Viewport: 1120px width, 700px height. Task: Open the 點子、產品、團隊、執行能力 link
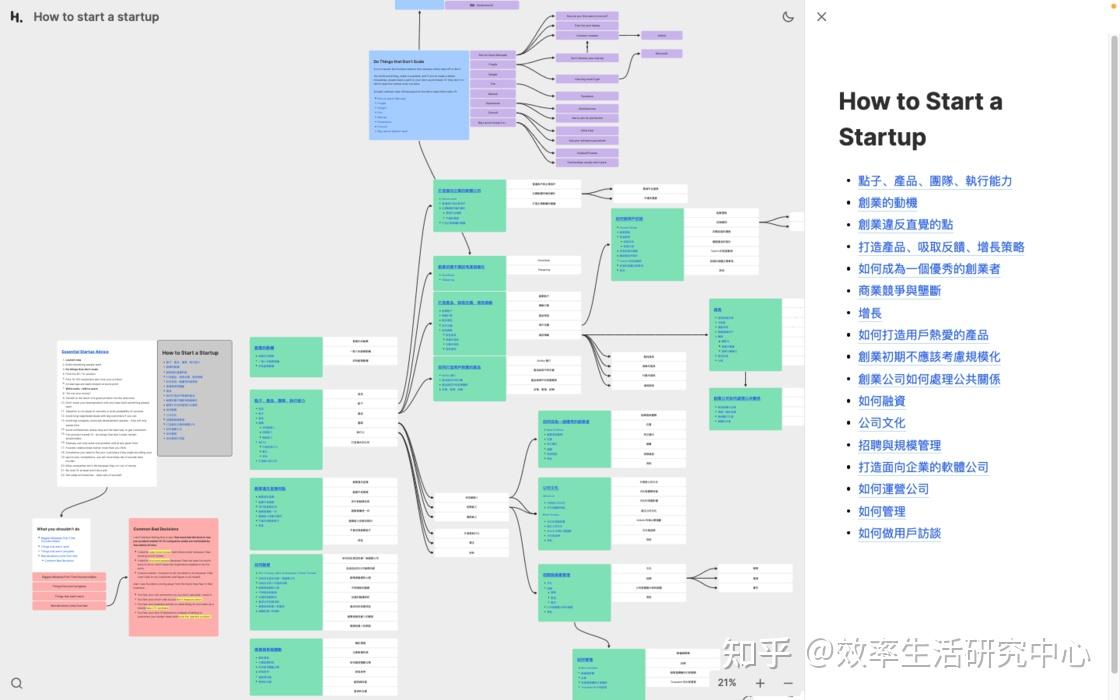click(x=935, y=180)
